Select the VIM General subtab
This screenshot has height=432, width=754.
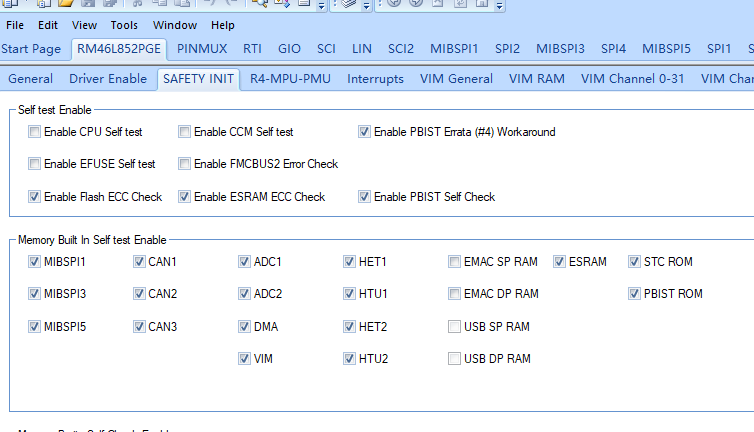tap(456, 79)
